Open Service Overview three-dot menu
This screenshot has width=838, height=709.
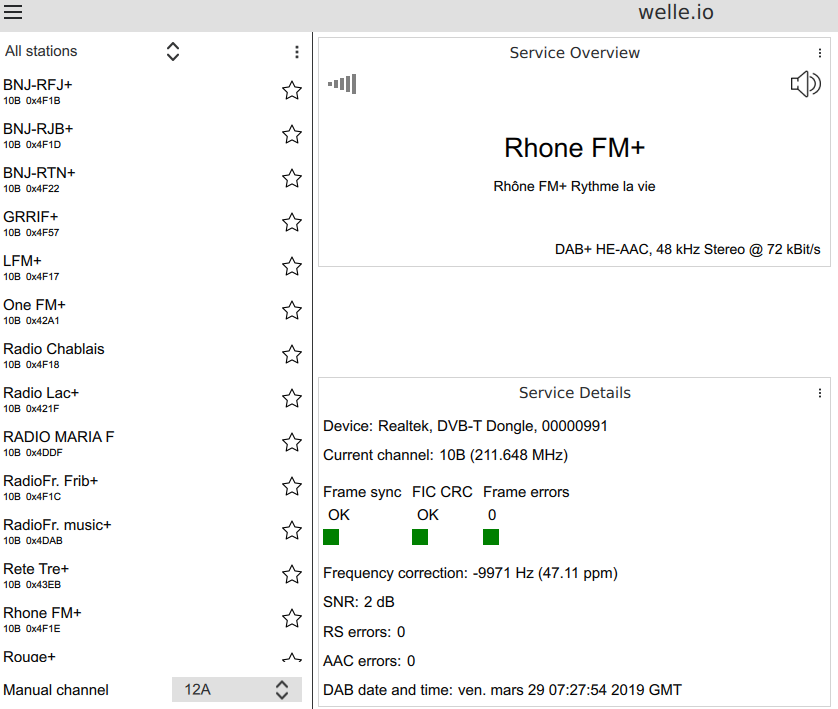[x=819, y=53]
